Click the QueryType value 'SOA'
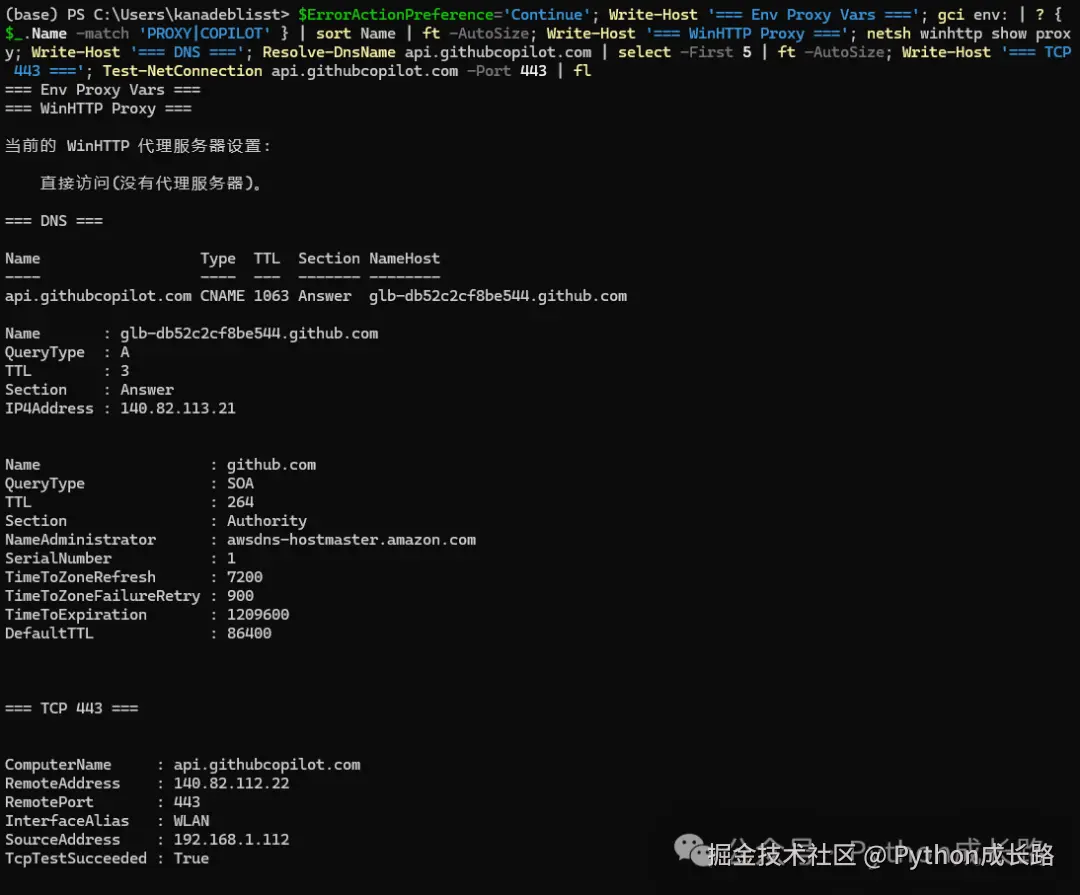The image size is (1080, 895). [x=240, y=484]
